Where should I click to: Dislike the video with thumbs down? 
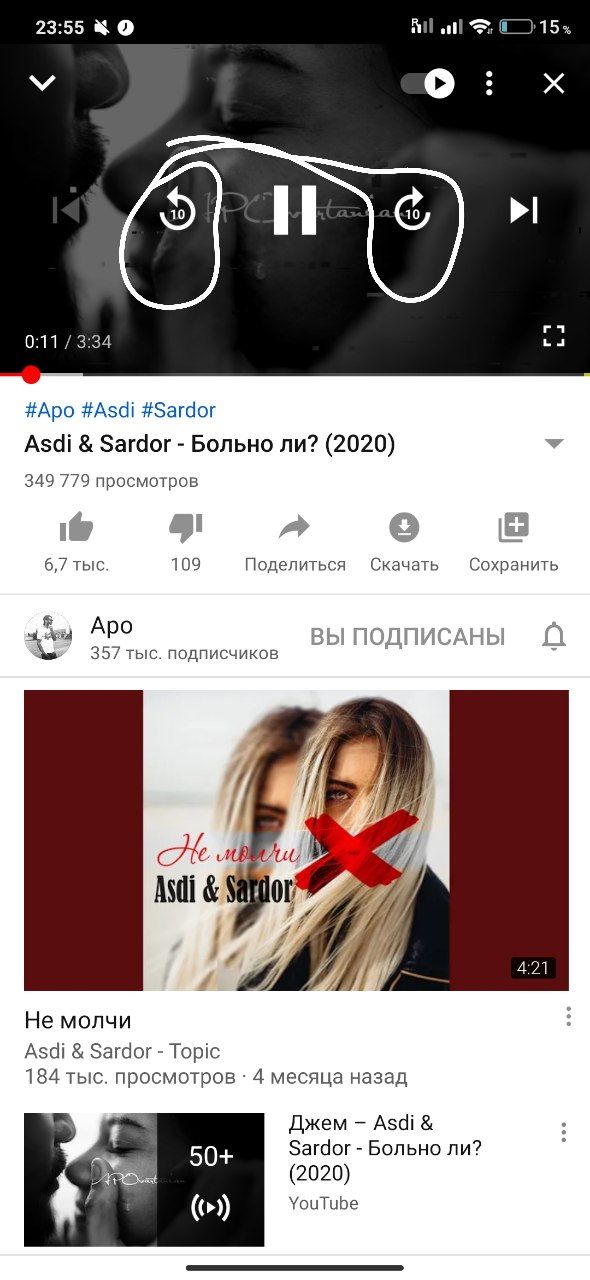coord(185,527)
